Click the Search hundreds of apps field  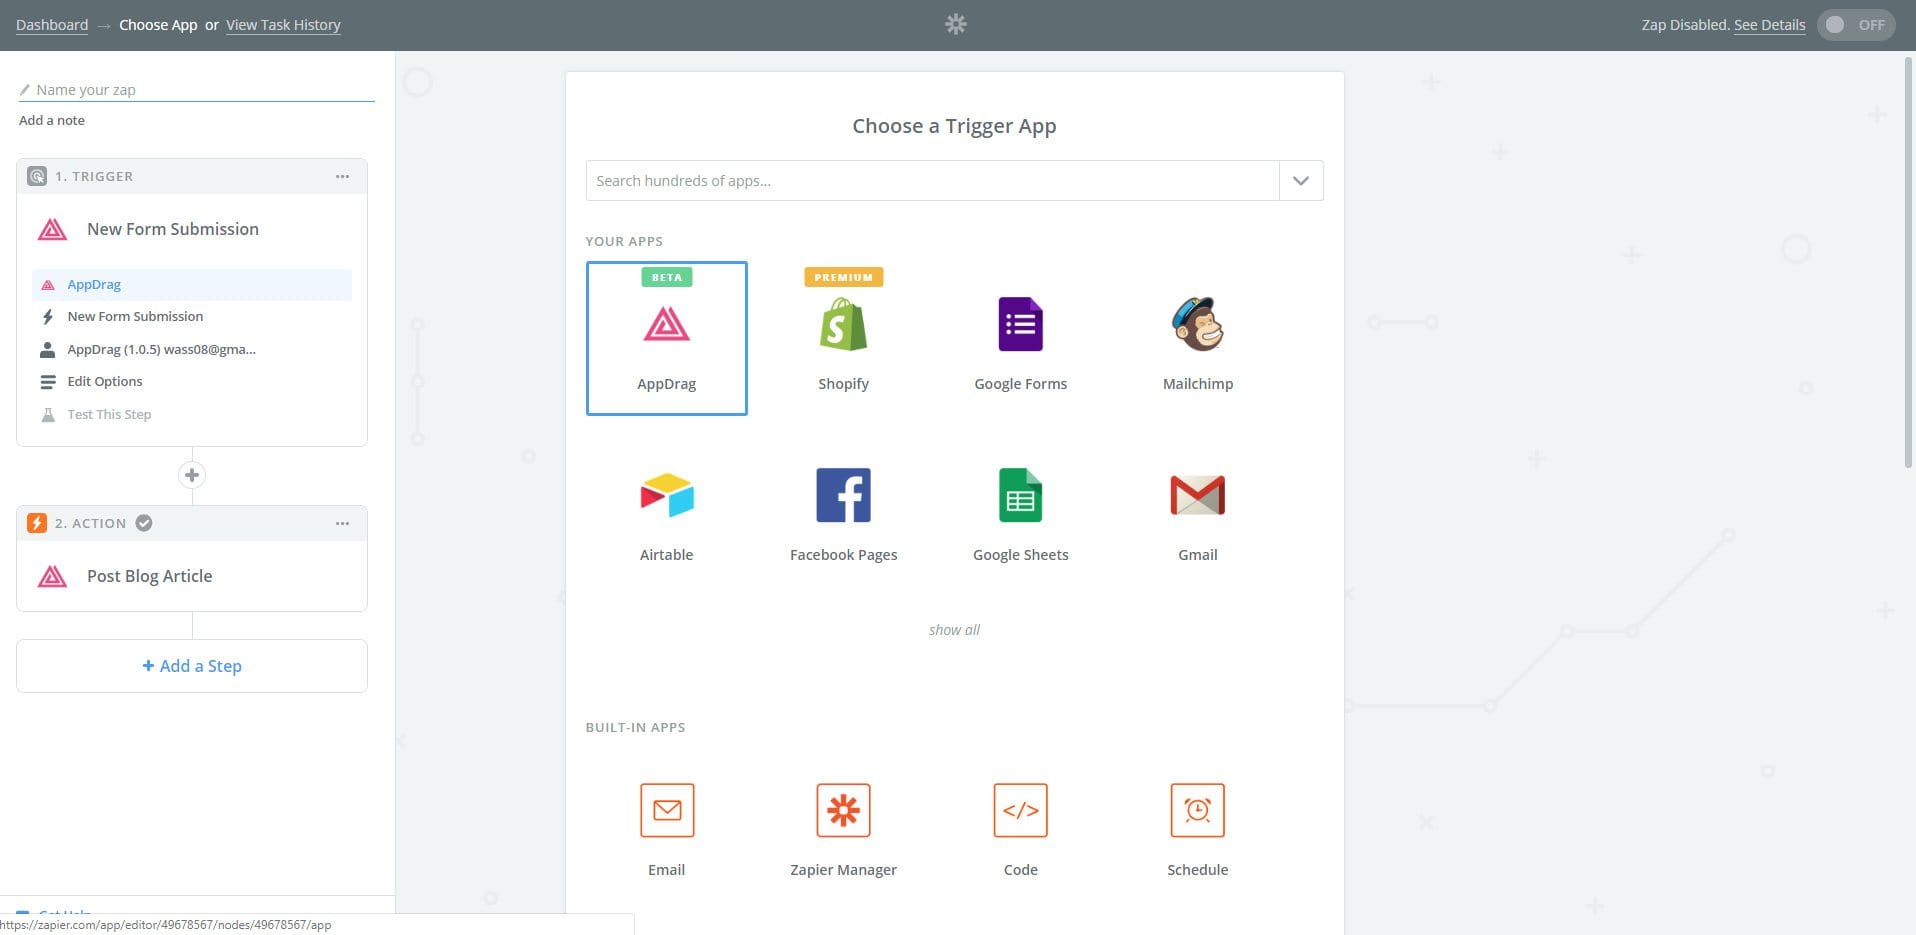932,181
